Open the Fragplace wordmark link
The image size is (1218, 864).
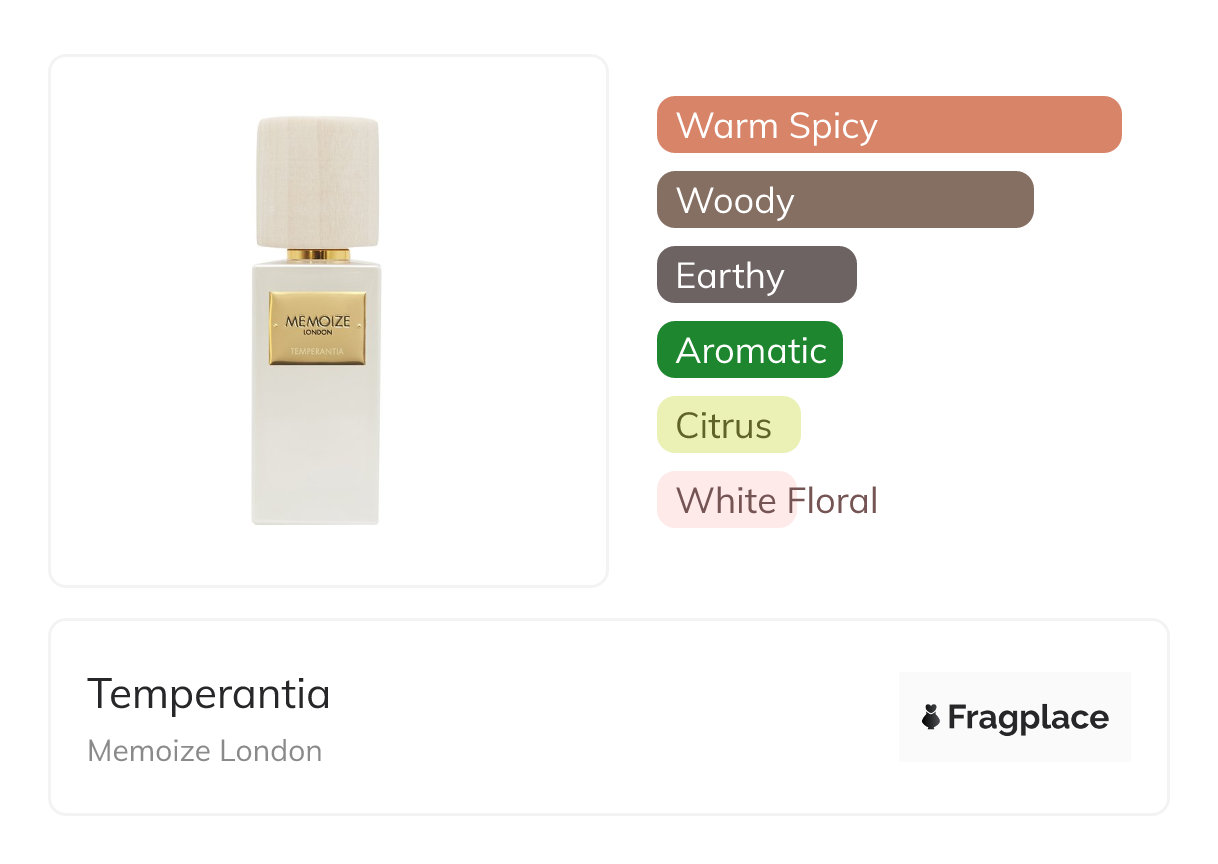pyautogui.click(x=1028, y=718)
